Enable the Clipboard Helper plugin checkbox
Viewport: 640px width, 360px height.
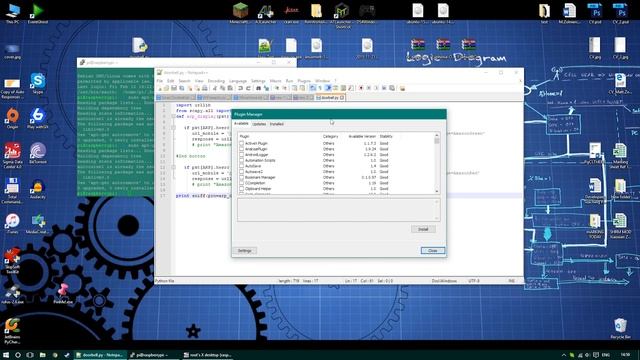coord(242,189)
